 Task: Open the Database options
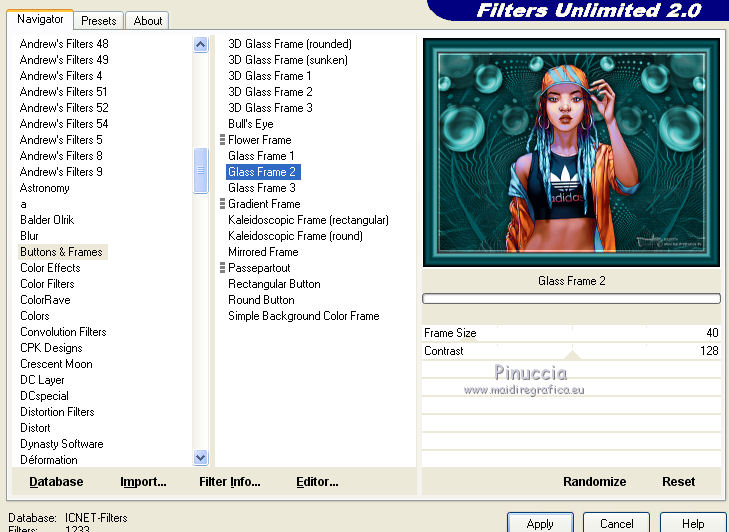point(56,482)
